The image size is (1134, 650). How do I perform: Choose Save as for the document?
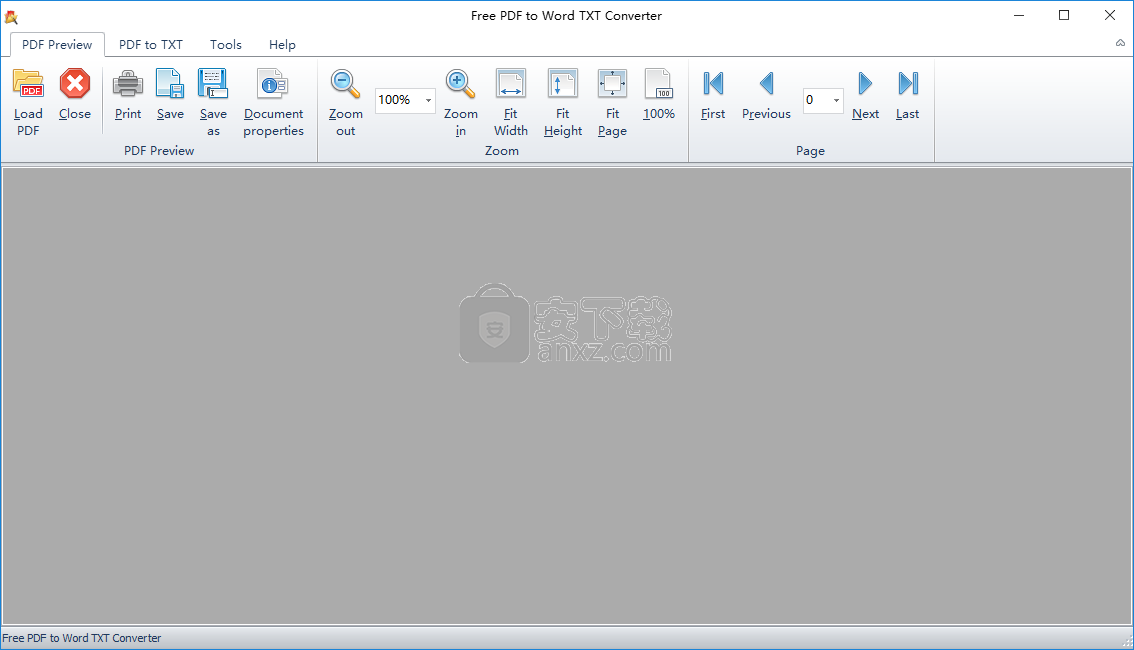(213, 102)
